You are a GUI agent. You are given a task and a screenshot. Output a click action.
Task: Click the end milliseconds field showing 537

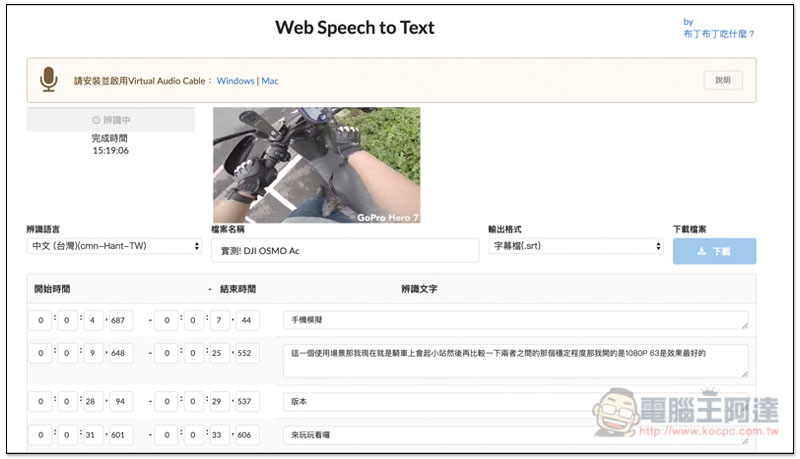click(247, 401)
